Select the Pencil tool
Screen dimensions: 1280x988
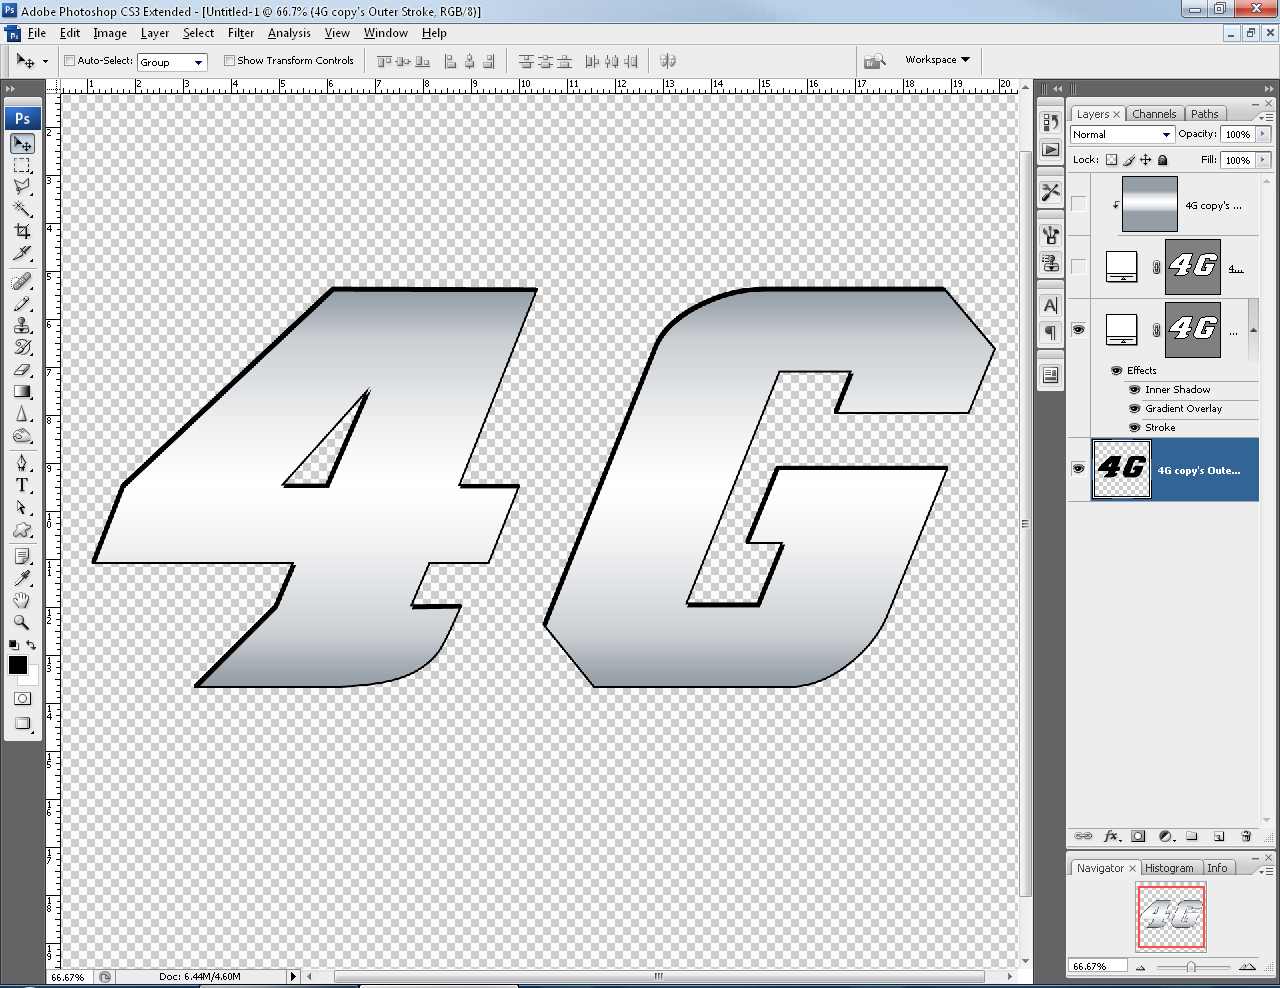coord(22,303)
